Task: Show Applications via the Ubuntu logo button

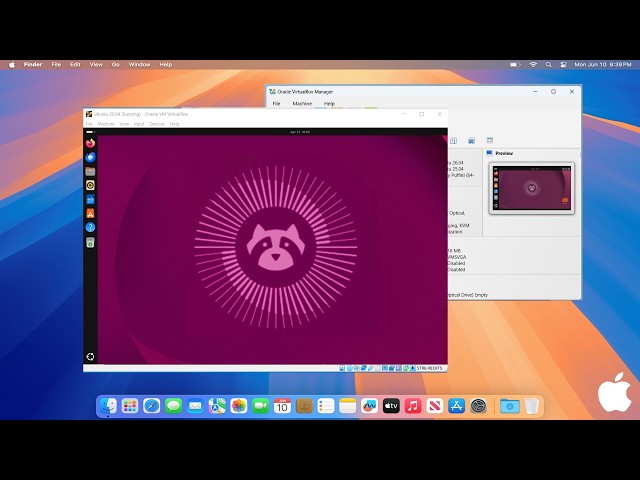Action: click(x=90, y=357)
